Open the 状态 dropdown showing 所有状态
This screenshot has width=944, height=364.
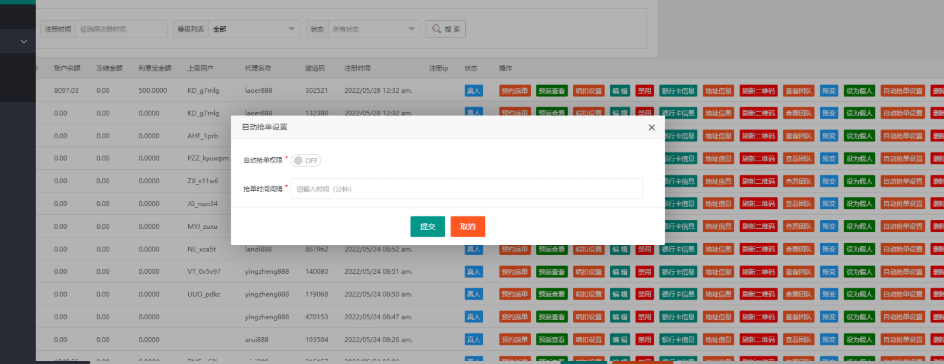pyautogui.click(x=373, y=29)
